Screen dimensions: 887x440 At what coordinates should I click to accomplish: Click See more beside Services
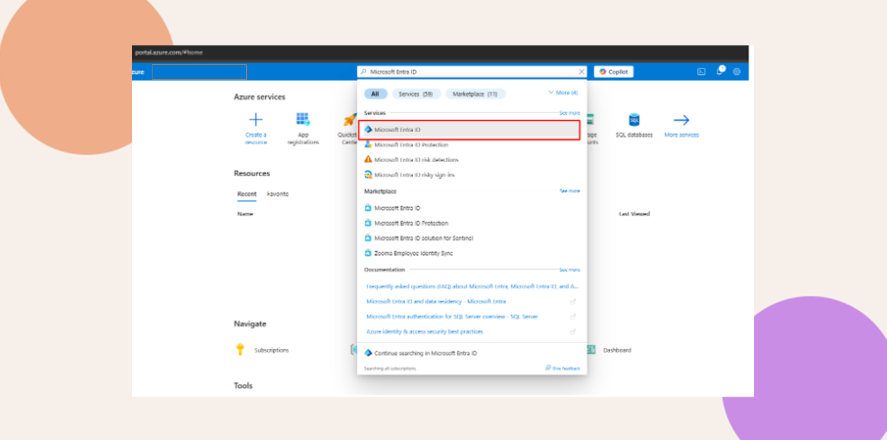(570, 113)
